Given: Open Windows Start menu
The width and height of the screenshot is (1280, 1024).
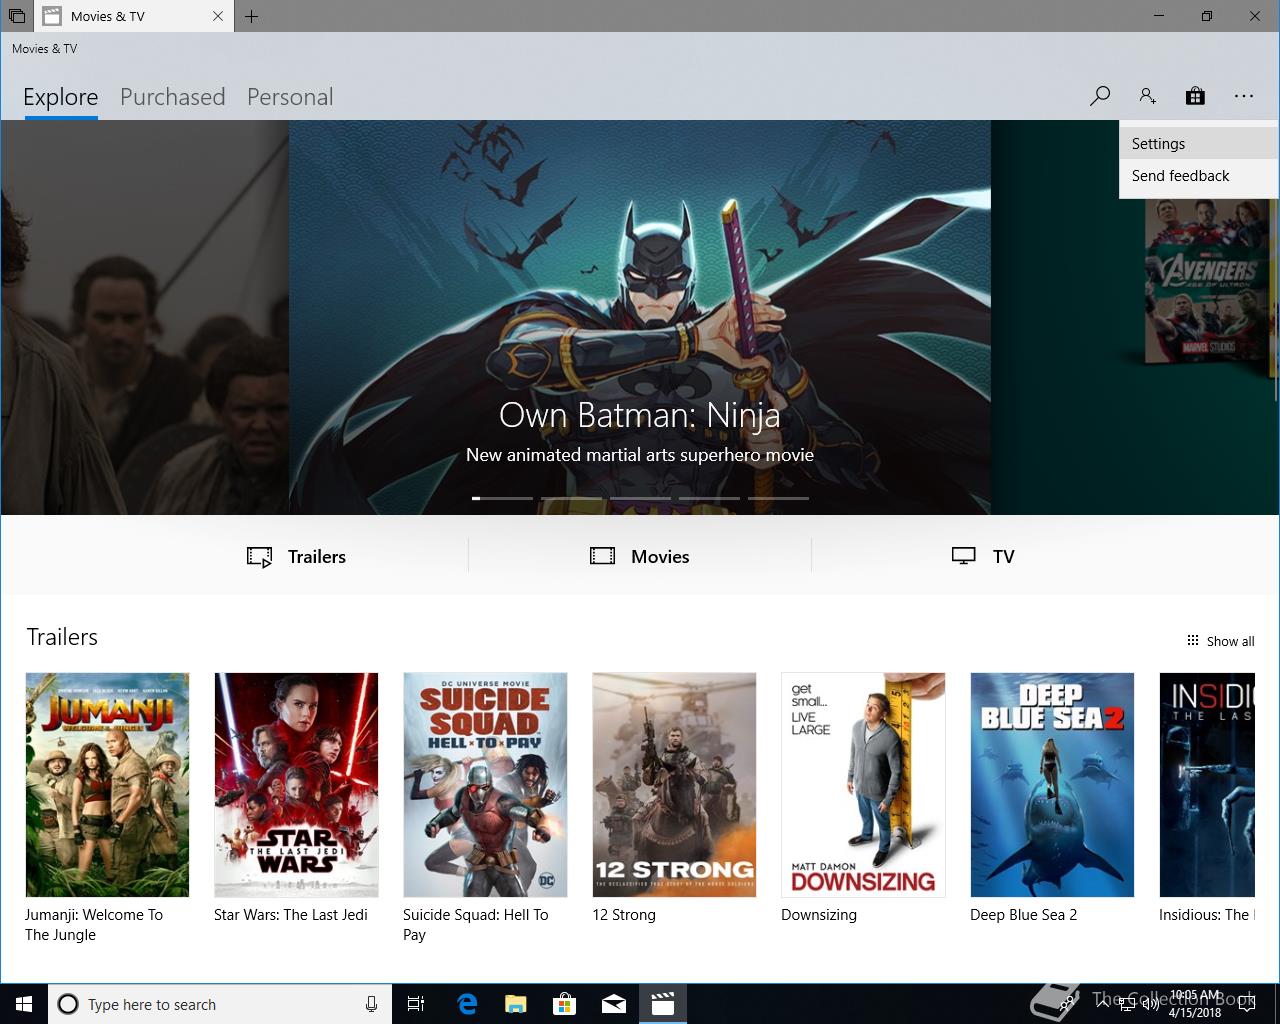Looking at the screenshot, I should click(24, 1004).
